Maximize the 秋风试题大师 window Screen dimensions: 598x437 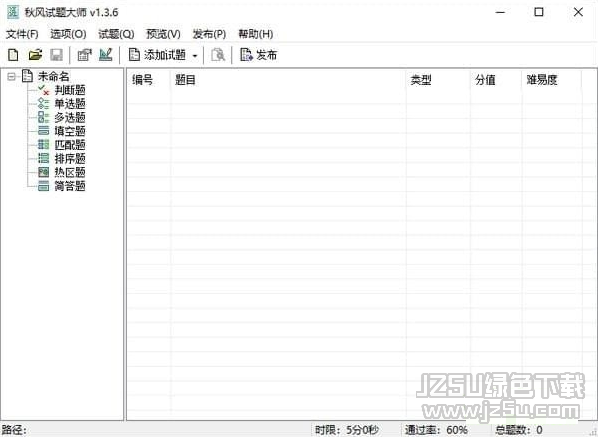point(539,12)
